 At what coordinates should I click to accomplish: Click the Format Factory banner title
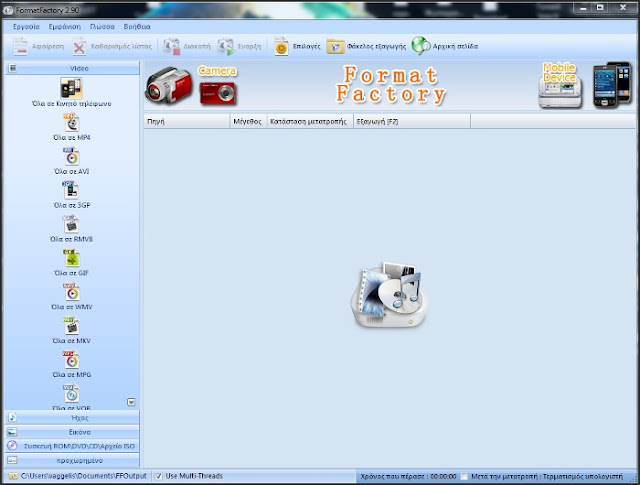tap(391, 85)
